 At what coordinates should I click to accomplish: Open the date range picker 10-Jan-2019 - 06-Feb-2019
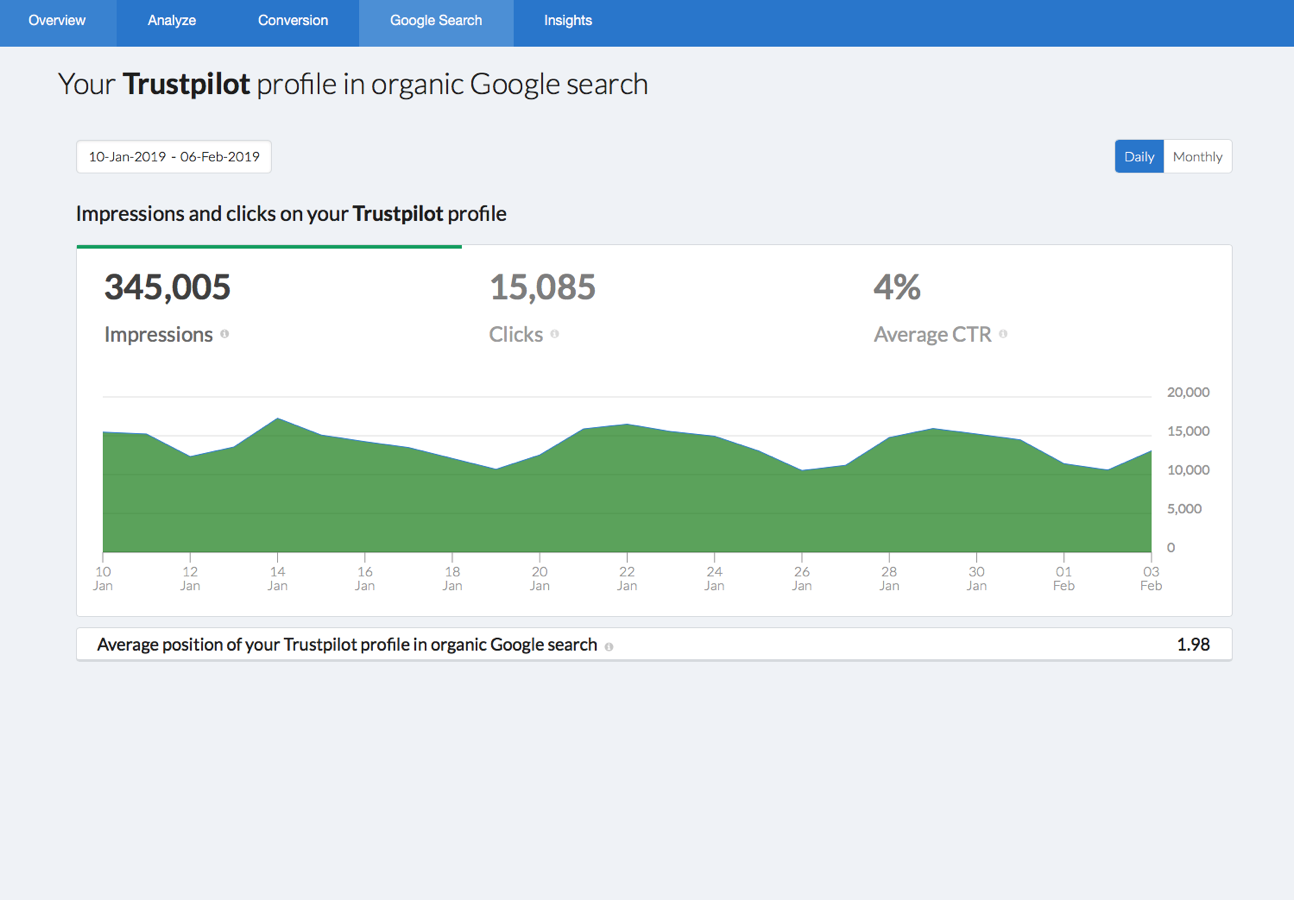point(174,157)
